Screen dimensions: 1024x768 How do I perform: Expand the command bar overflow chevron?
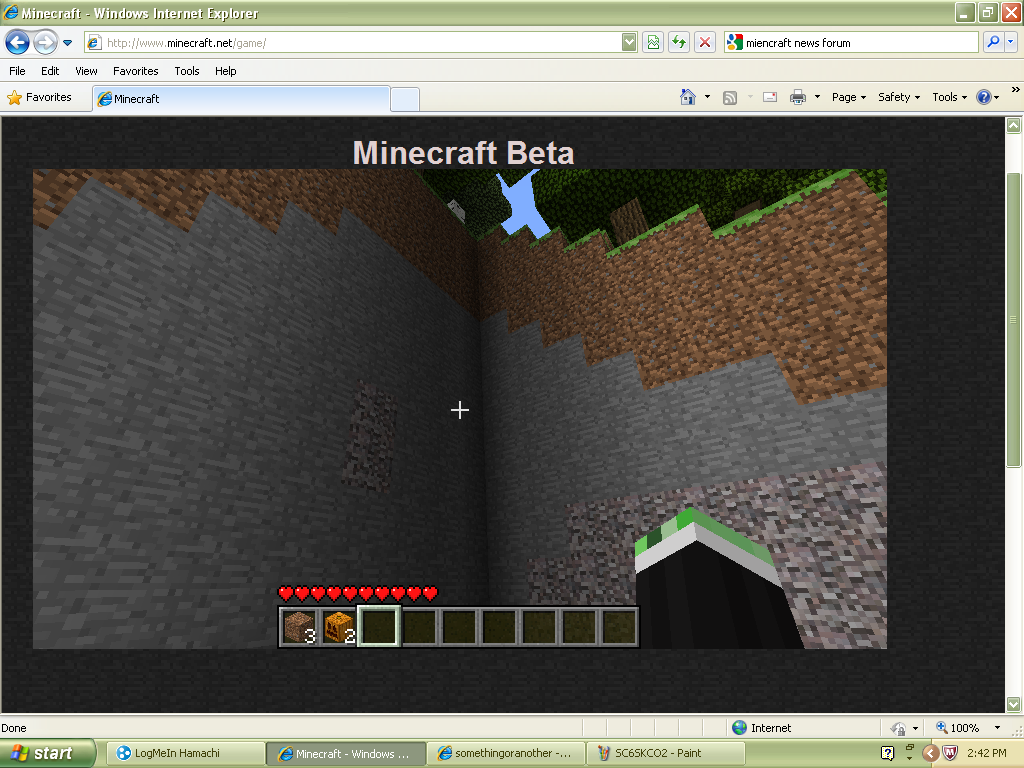tap(1016, 90)
